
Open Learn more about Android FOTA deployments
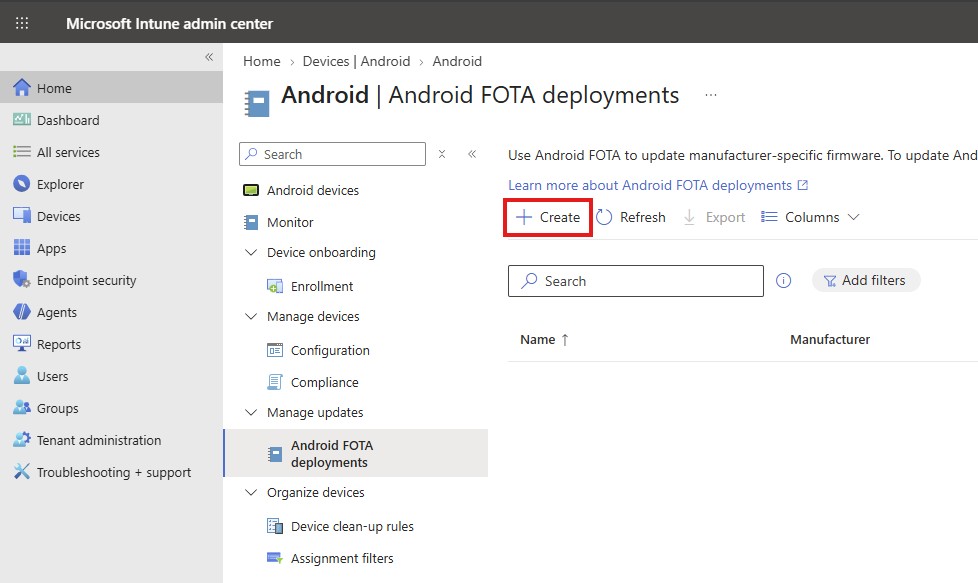click(658, 185)
